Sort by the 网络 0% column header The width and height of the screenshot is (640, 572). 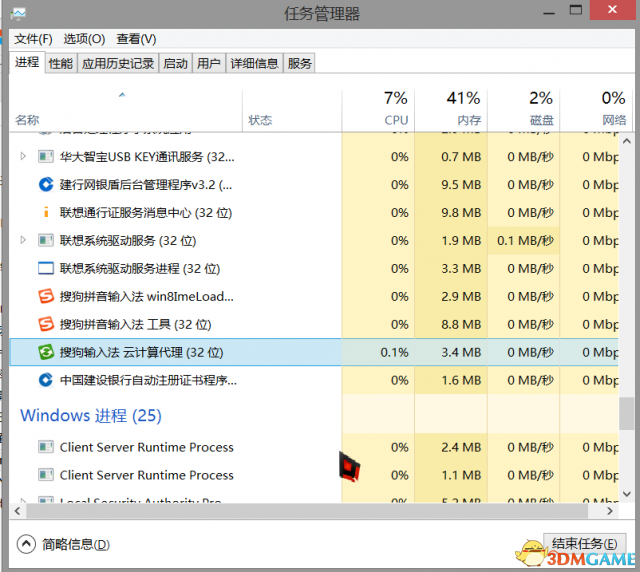596,109
